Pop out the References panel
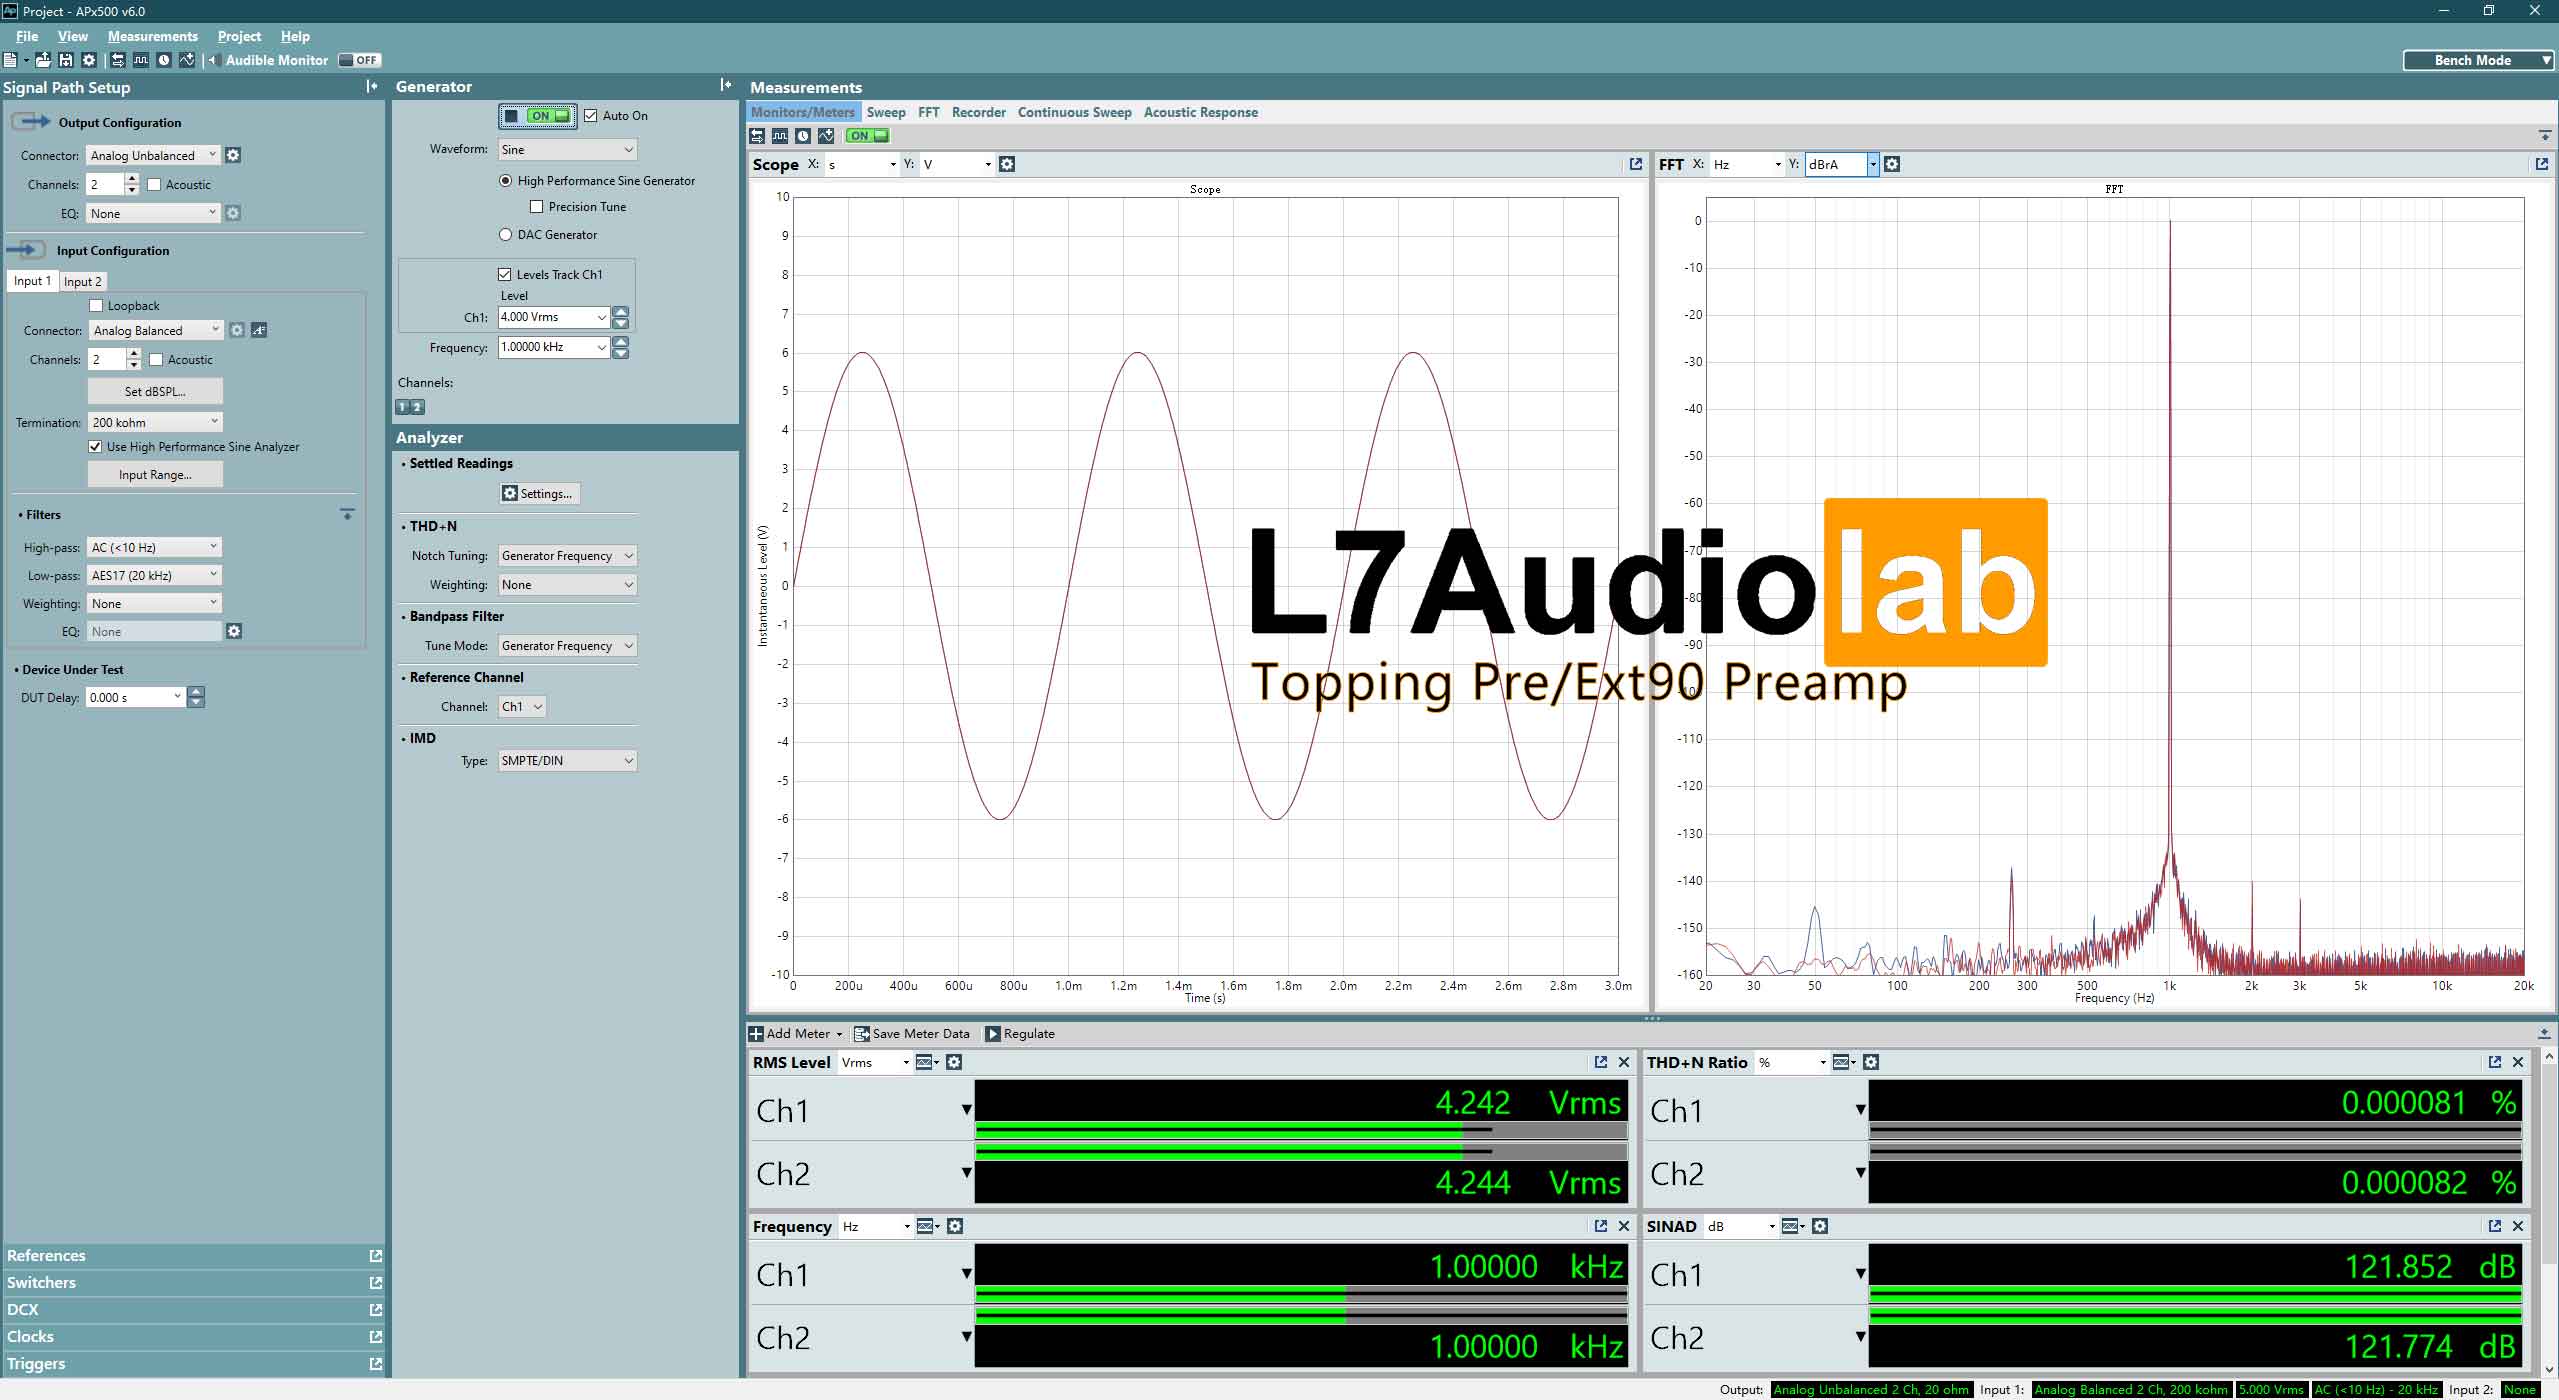 pyautogui.click(x=376, y=1256)
